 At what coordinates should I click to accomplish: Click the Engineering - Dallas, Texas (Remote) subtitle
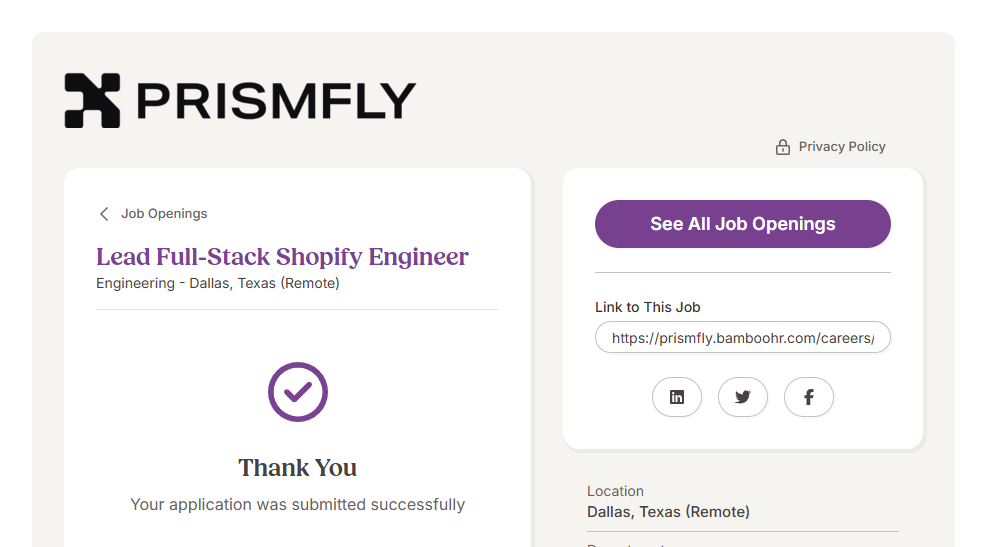(x=218, y=284)
